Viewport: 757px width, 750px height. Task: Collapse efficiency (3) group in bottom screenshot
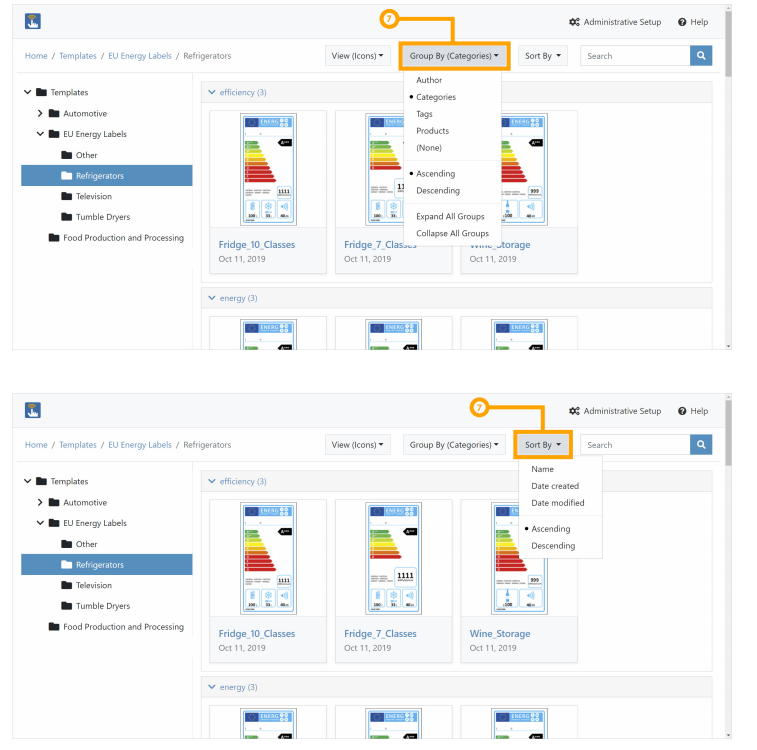211,481
